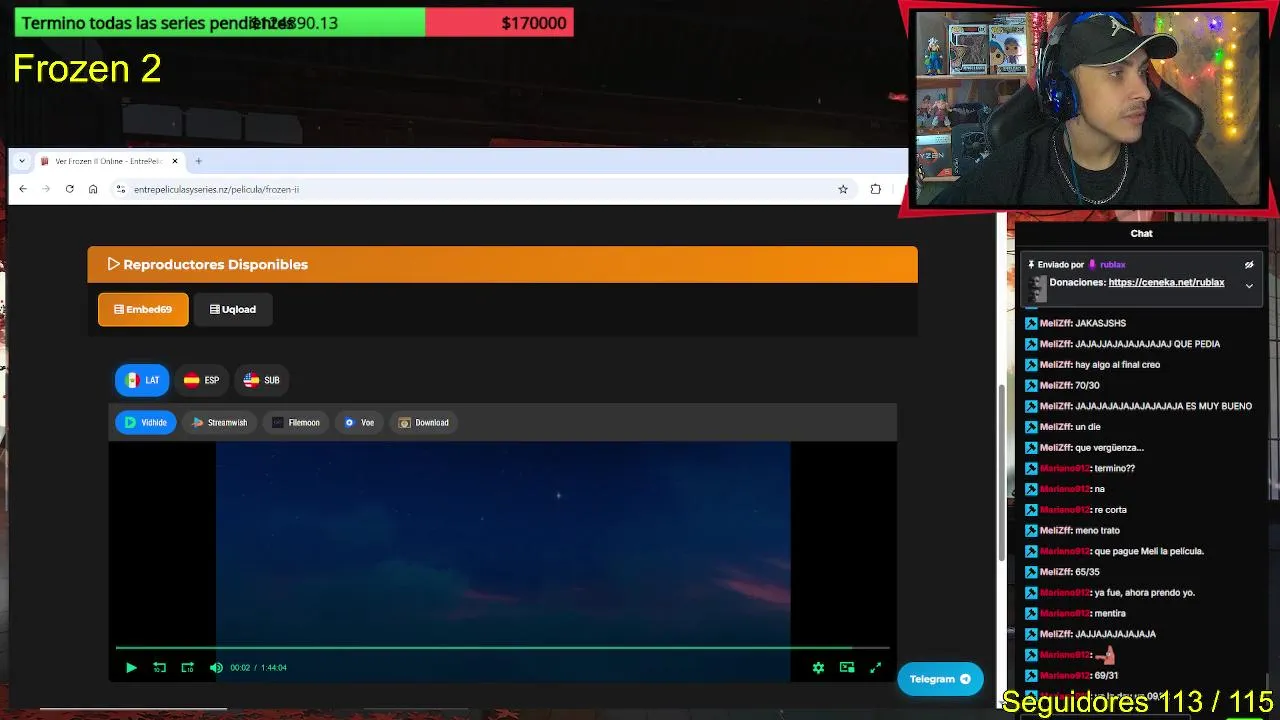Enter fullscreen in the video player
Viewport: 1280px width, 720px height.
(875, 667)
